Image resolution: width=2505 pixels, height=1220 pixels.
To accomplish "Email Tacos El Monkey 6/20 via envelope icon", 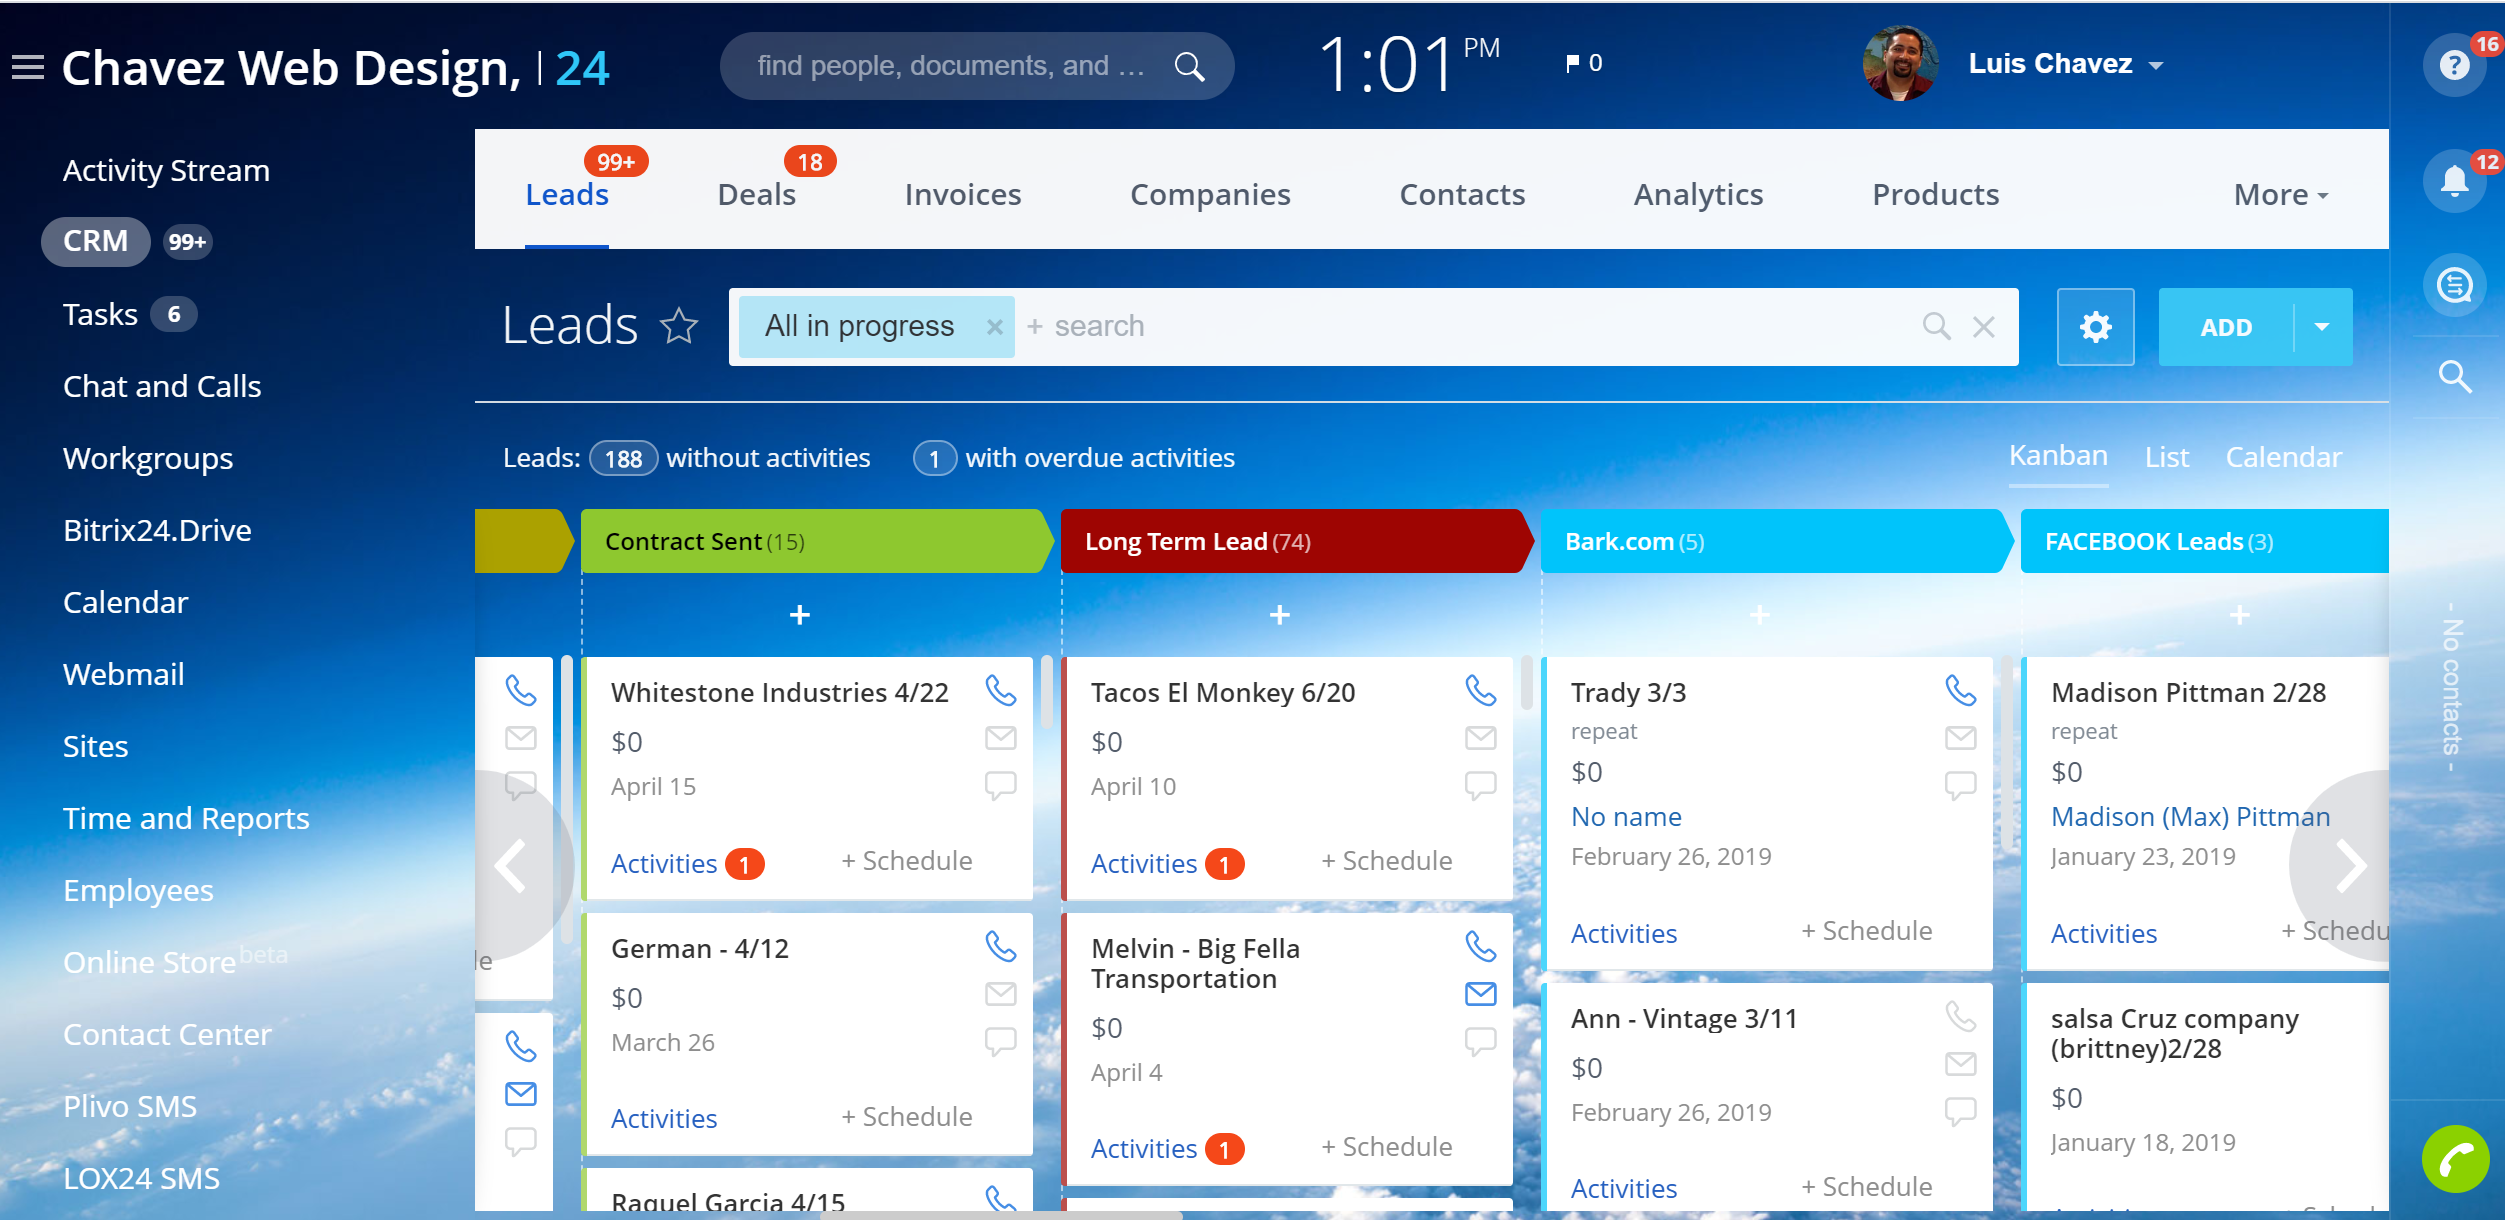I will click(1480, 738).
